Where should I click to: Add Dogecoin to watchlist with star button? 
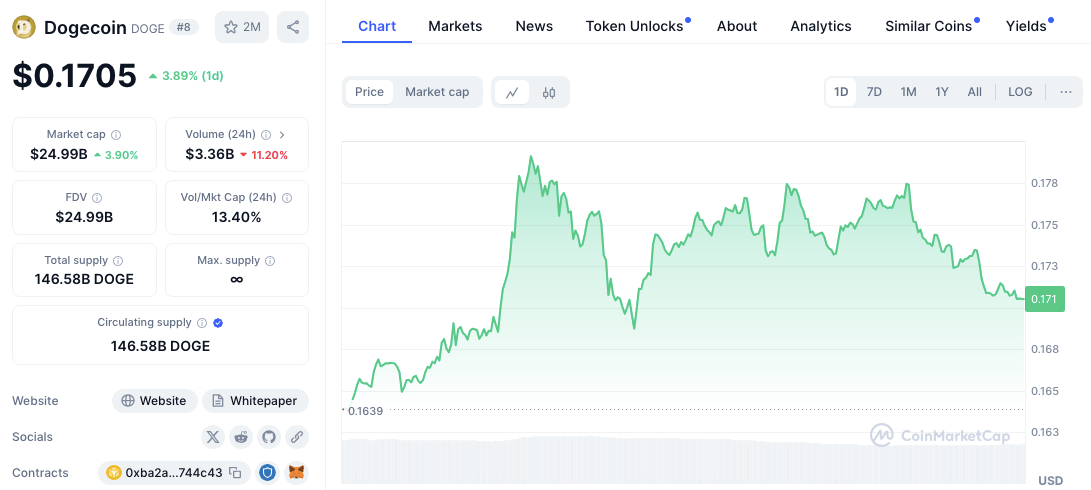click(x=241, y=27)
